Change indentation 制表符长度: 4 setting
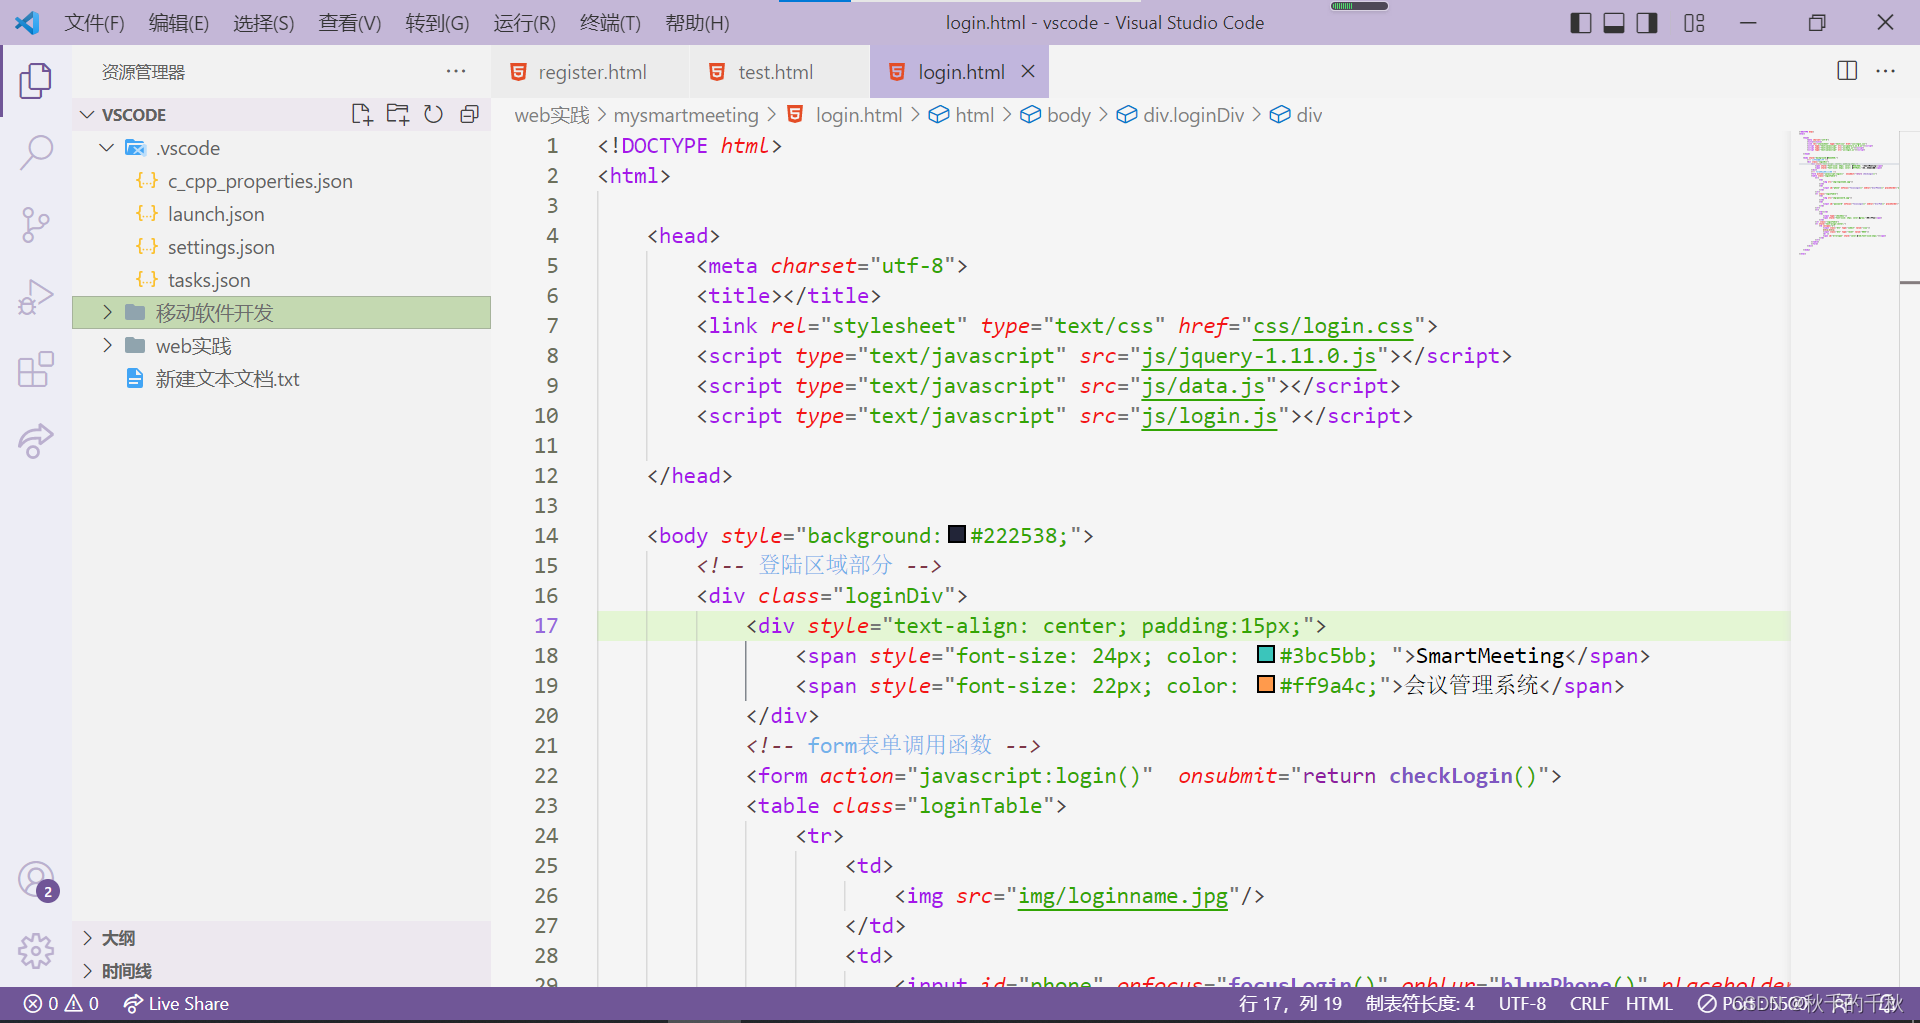Screen dimensions: 1920x1023 pyautogui.click(x=1420, y=1004)
